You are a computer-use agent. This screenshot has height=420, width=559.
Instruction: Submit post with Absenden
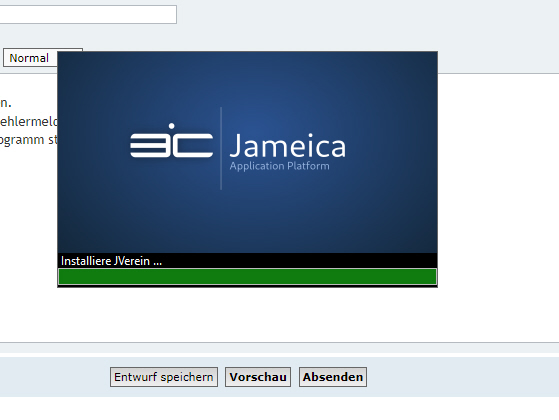click(333, 377)
